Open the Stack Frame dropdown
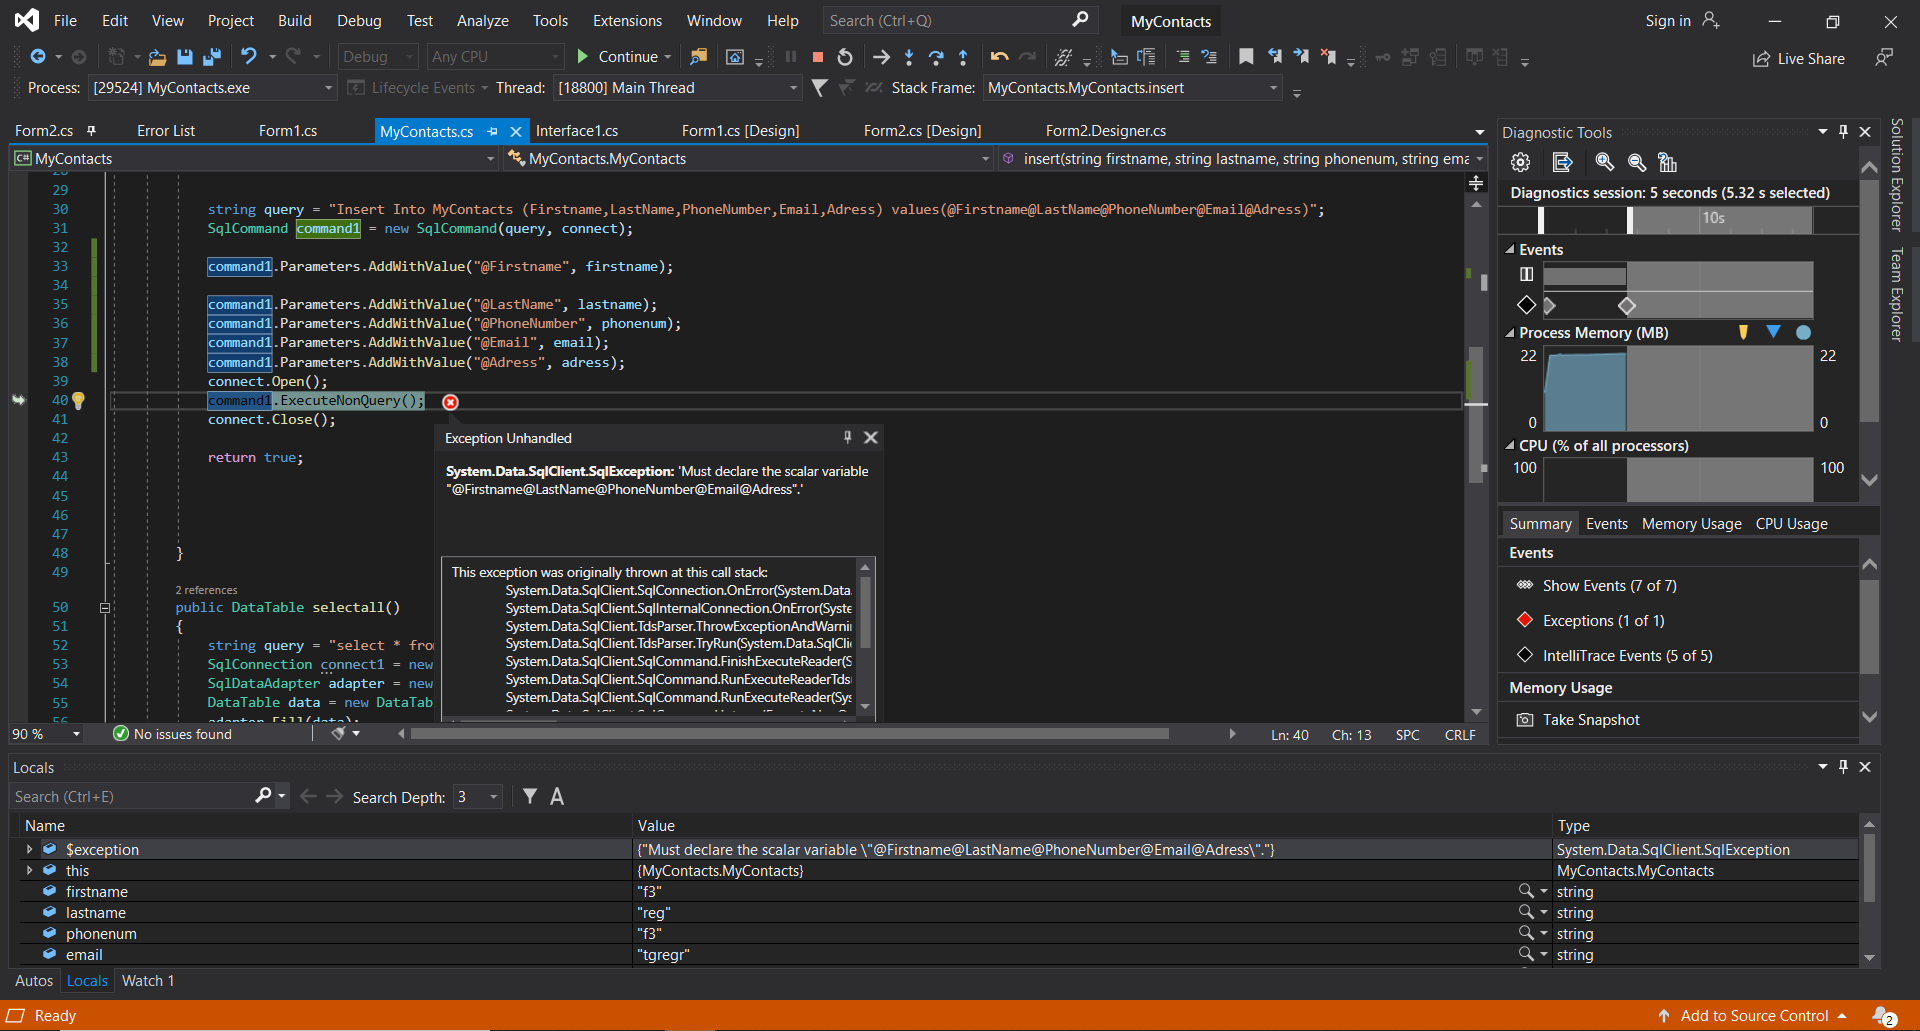Screen dimensions: 1920x1031 tap(1273, 88)
